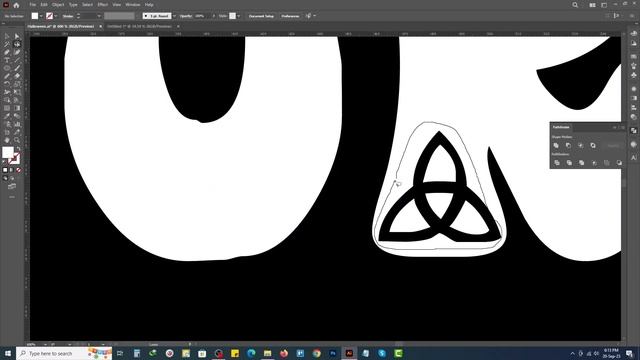
Task: Switch to the Untitled-1 document tab
Action: click(139, 26)
